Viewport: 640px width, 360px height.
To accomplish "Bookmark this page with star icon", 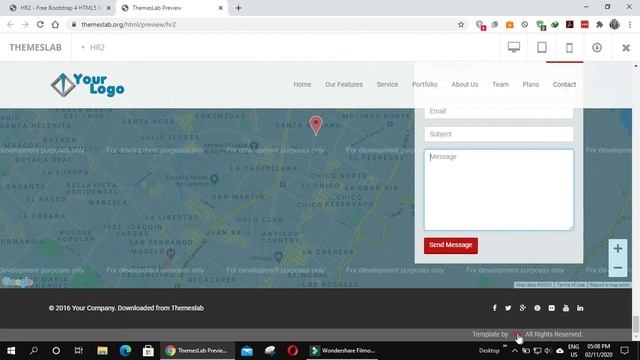I will point(461,24).
